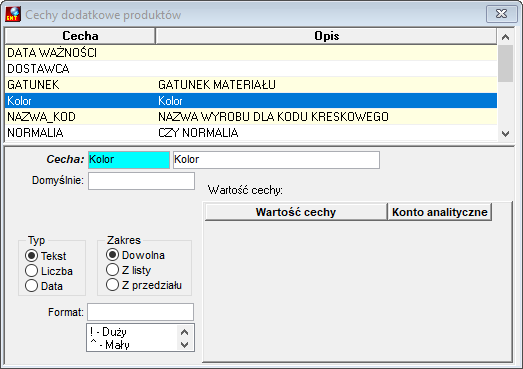Click the cyan Cecha name field
The image size is (523, 369).
click(x=129, y=159)
